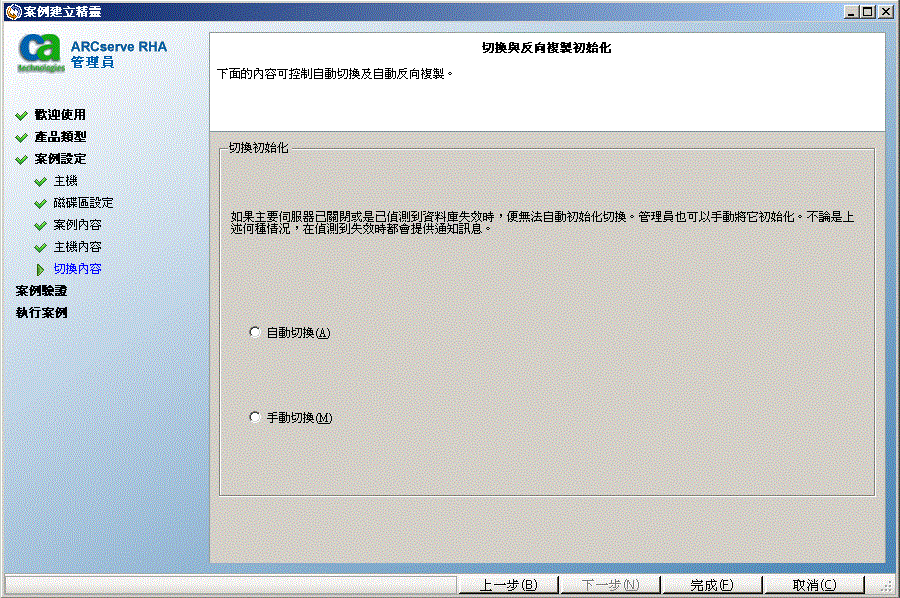Click the green checkmark beside 歡迎使用
This screenshot has height=598, width=900.
pos(22,115)
